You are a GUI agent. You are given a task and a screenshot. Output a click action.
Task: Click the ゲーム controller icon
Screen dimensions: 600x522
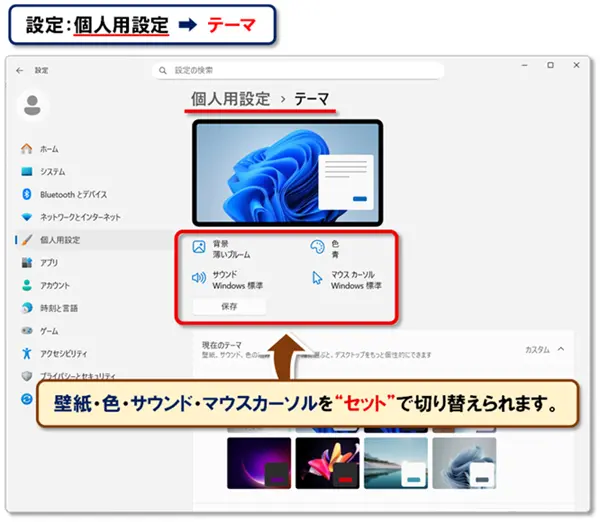[x=26, y=330]
